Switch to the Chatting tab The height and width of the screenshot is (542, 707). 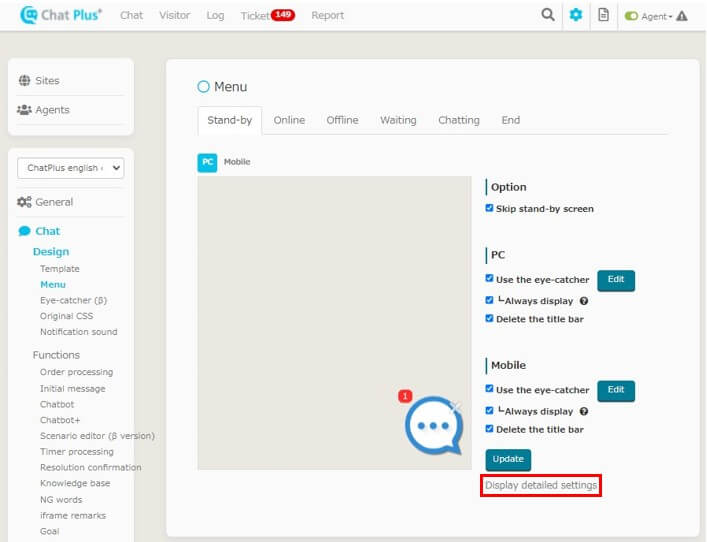tap(459, 120)
